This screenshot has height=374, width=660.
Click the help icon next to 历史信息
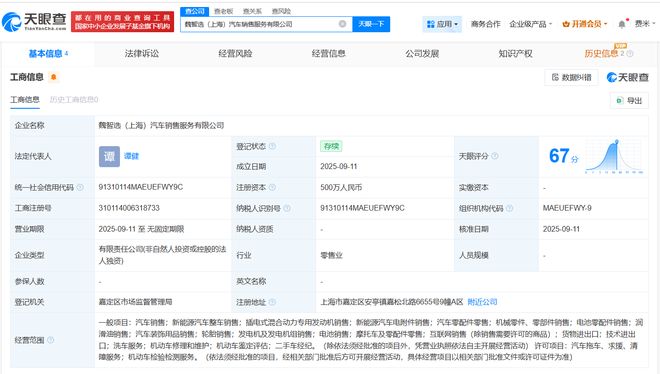pos(630,54)
